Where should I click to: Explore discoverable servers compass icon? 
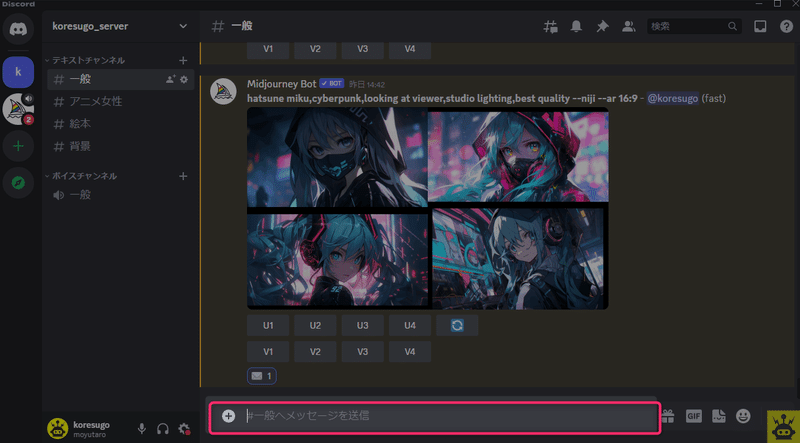(18, 183)
